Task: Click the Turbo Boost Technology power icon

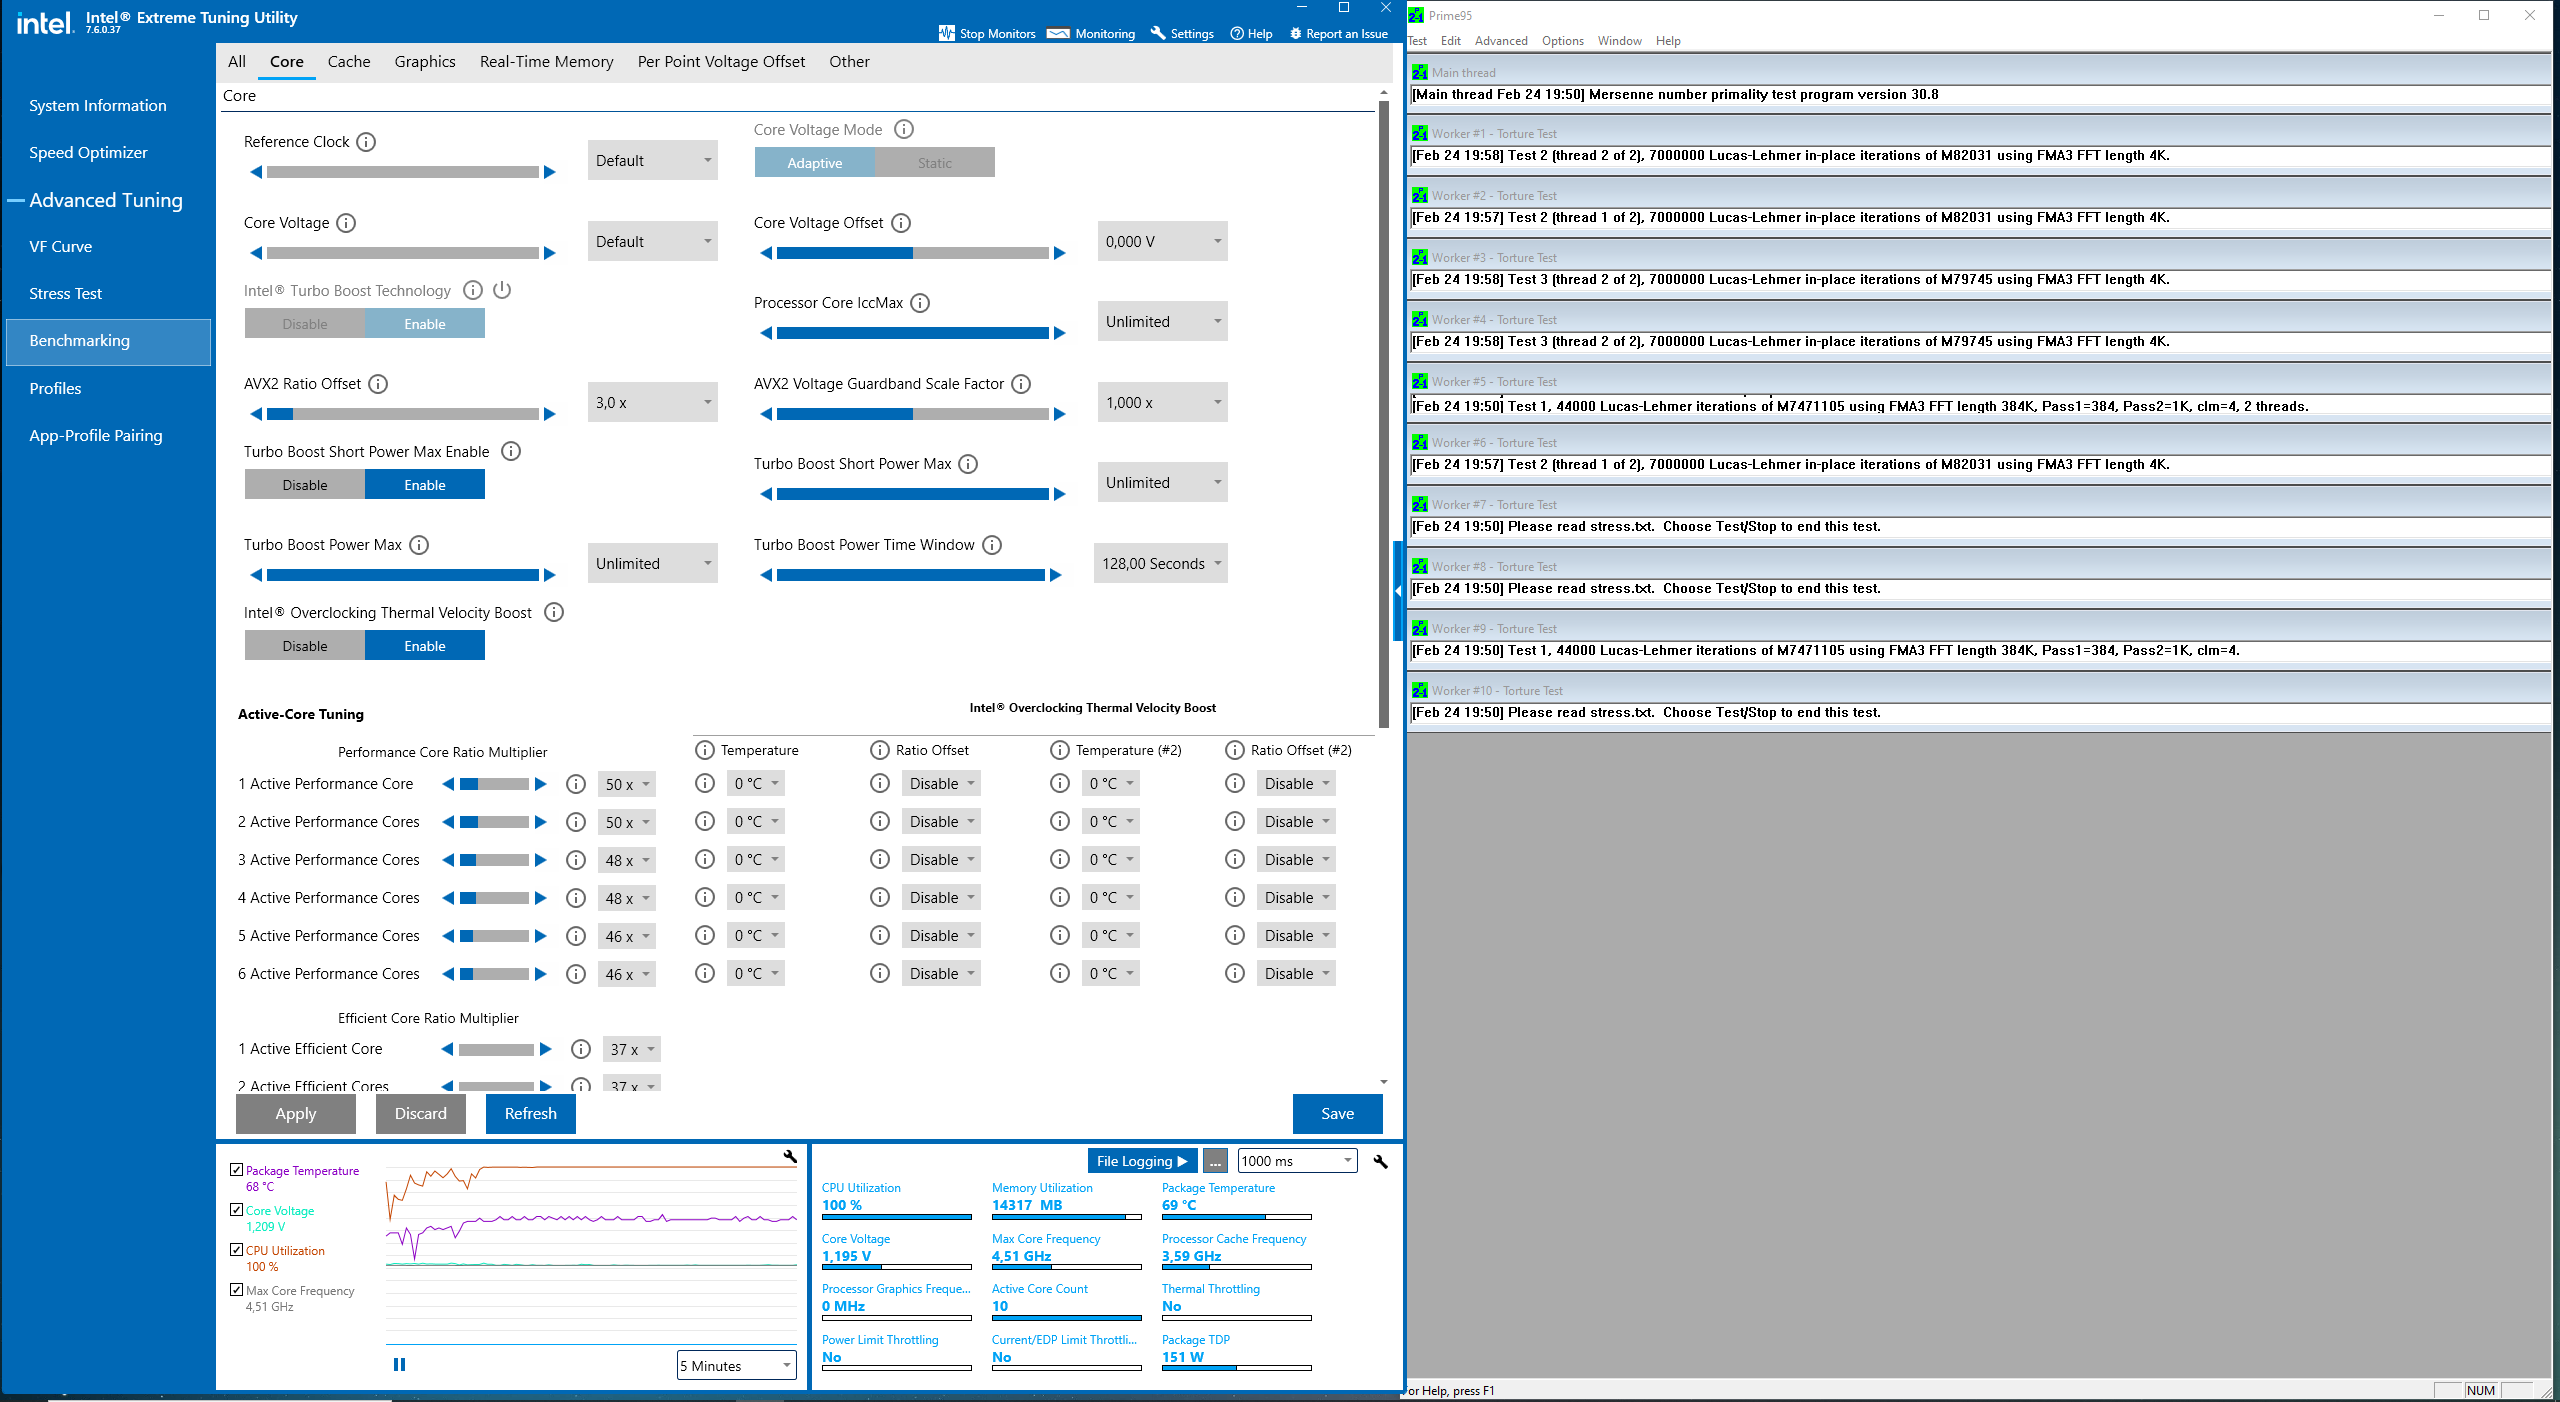Action: pyautogui.click(x=502, y=290)
